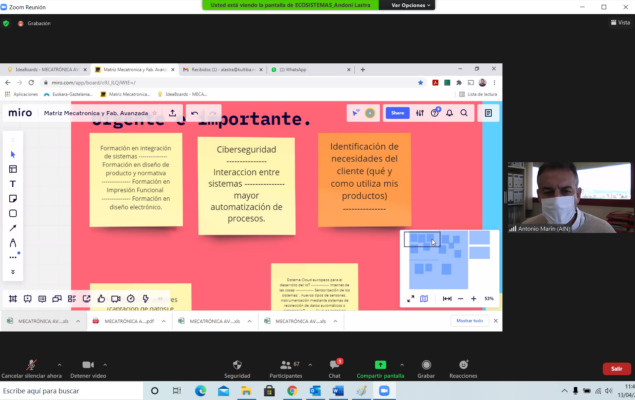The image size is (635, 400).
Task: Expand audio options arrow beside microphone
Action: [x=58, y=364]
